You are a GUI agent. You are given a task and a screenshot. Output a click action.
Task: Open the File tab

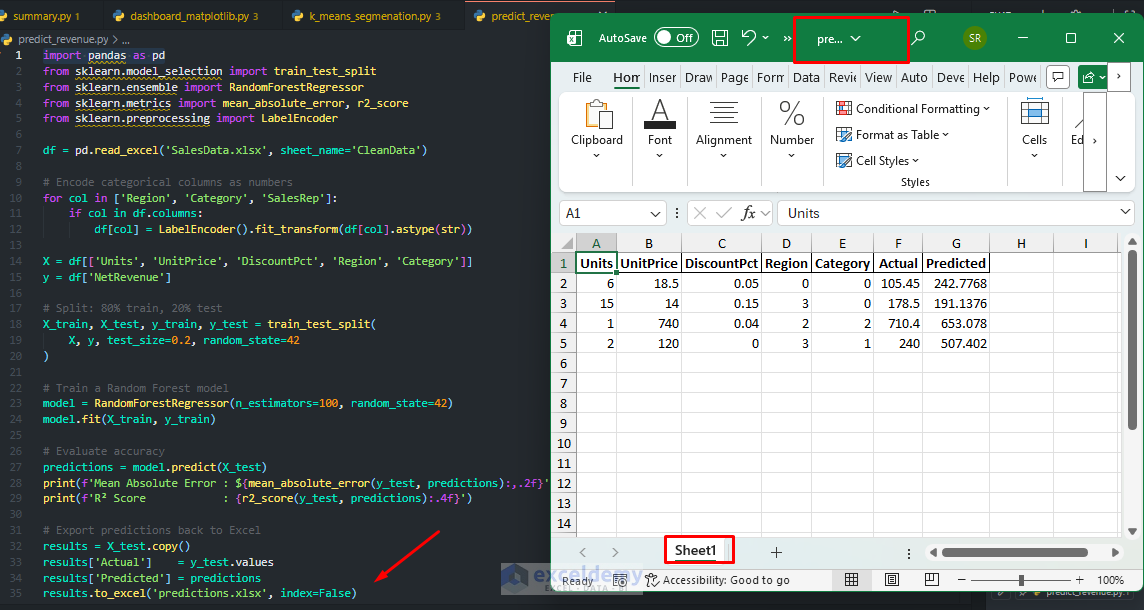click(x=582, y=77)
